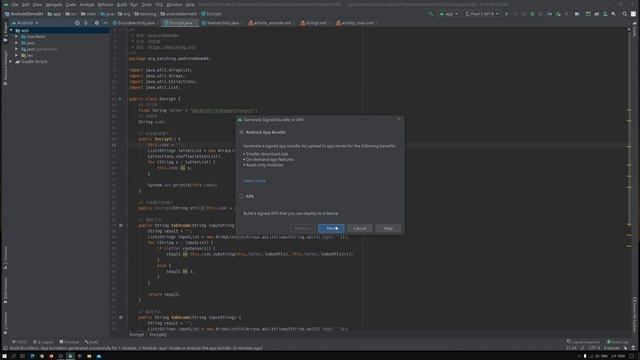Viewport: 640px width, 360px height.
Task: Click the Windows Start button
Action: coord(4,356)
